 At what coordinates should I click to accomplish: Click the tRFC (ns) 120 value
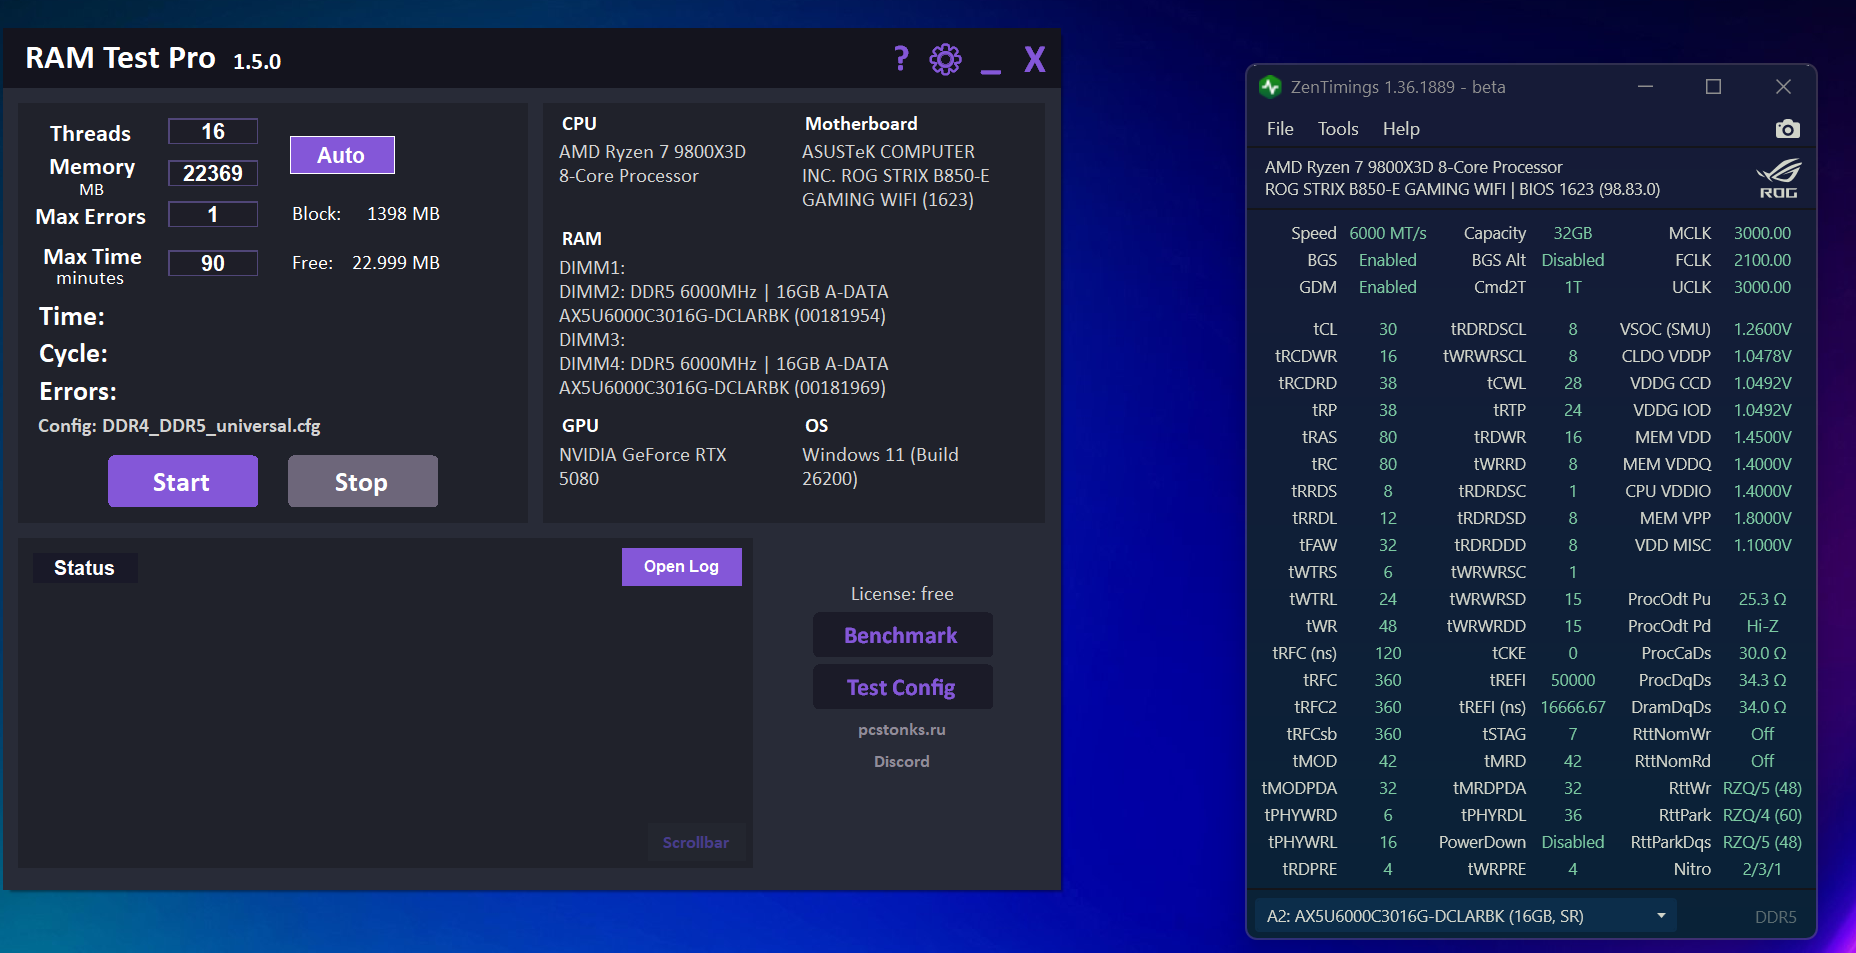(x=1388, y=653)
